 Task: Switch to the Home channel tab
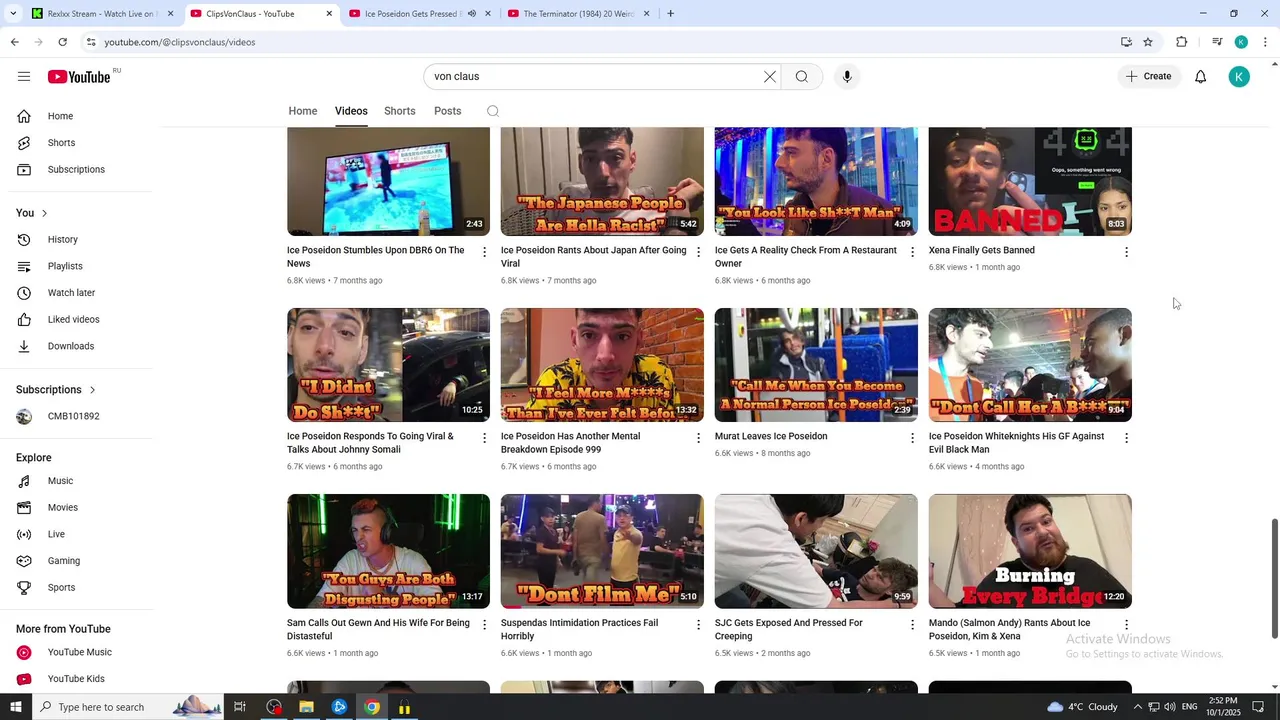(303, 111)
